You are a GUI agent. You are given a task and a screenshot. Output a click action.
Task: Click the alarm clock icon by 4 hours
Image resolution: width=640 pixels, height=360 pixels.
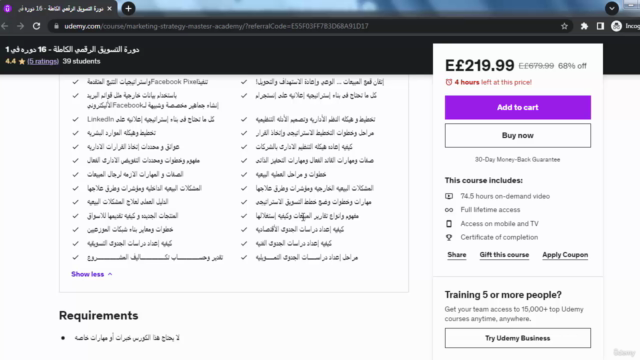coord(449,82)
